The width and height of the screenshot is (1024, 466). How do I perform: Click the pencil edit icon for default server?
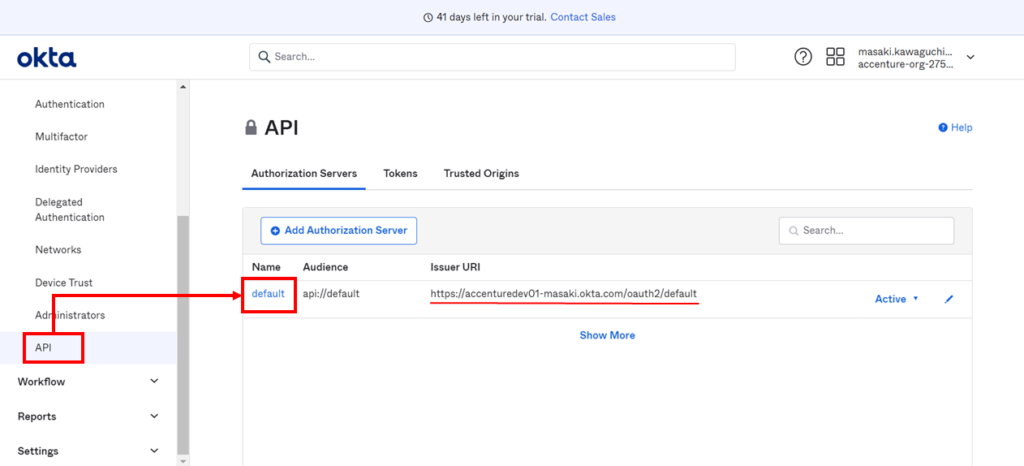tap(949, 299)
